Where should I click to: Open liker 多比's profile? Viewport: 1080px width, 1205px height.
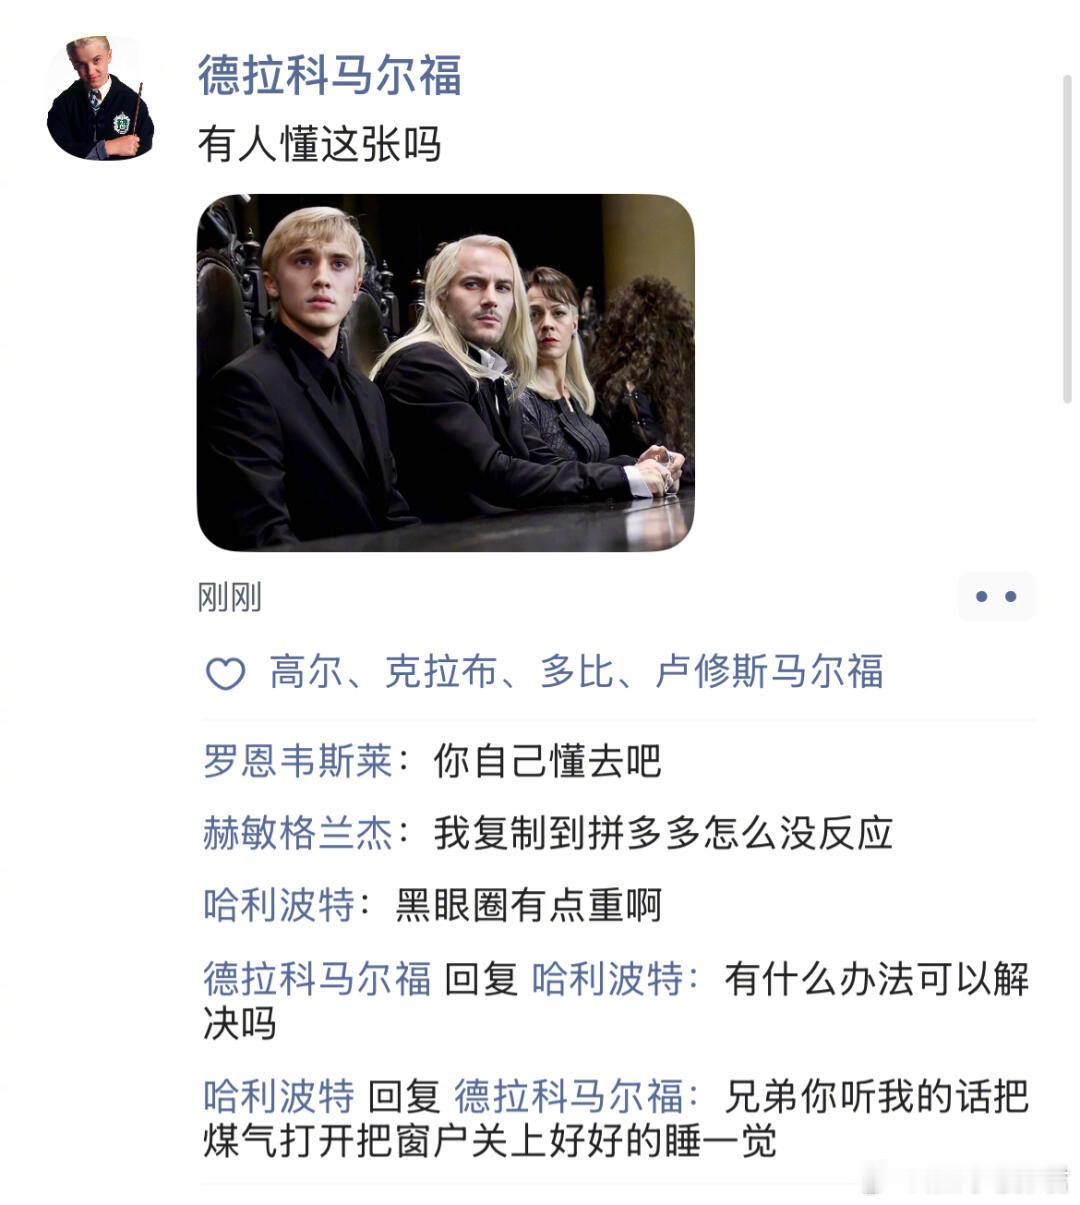click(577, 672)
